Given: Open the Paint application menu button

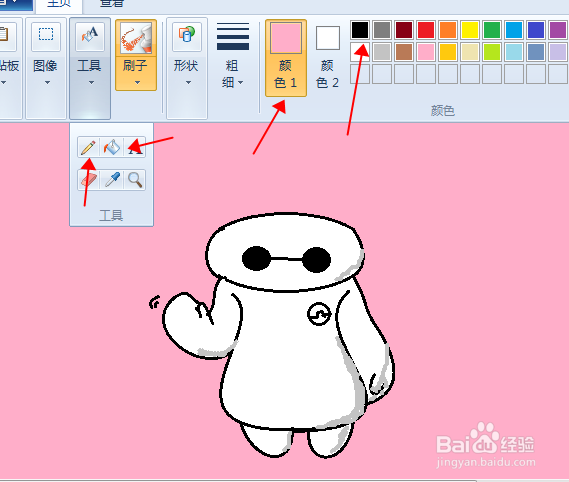Looking at the screenshot, I should click(x=16, y=4).
